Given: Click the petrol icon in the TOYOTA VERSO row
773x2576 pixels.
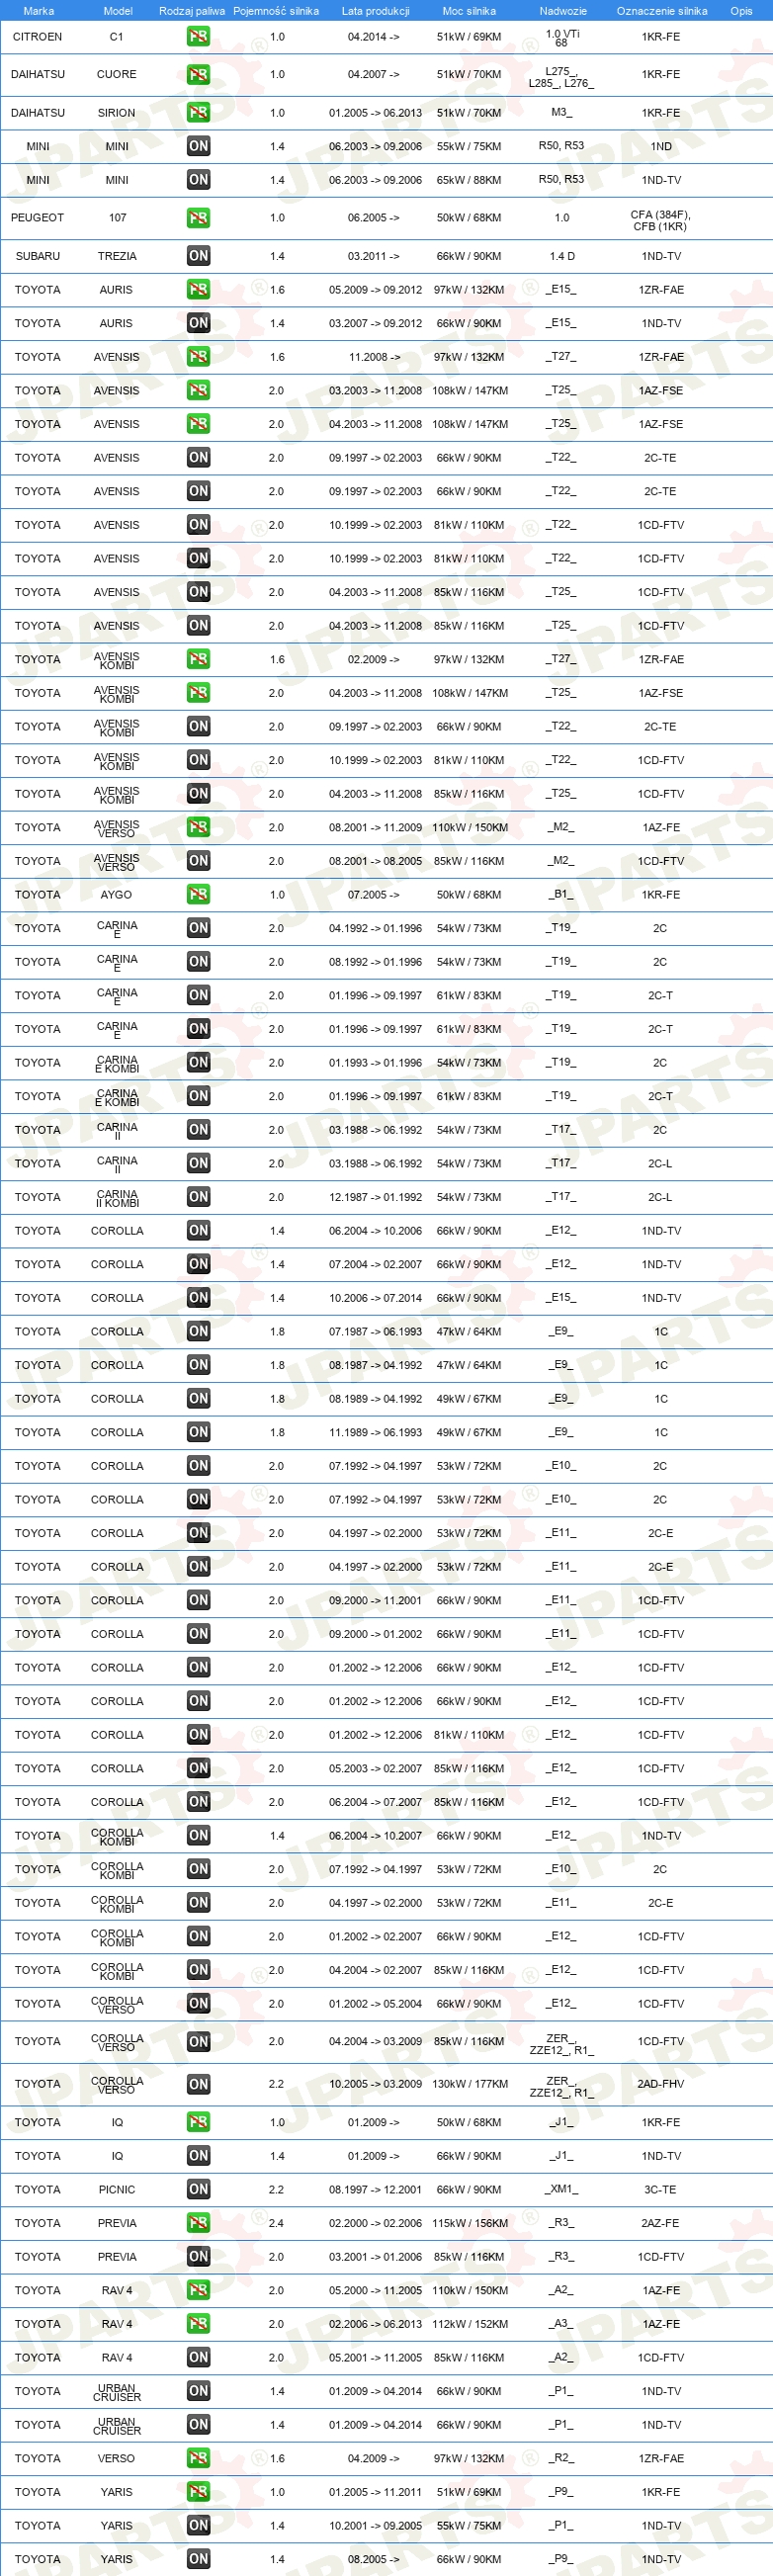Looking at the screenshot, I should (198, 2459).
